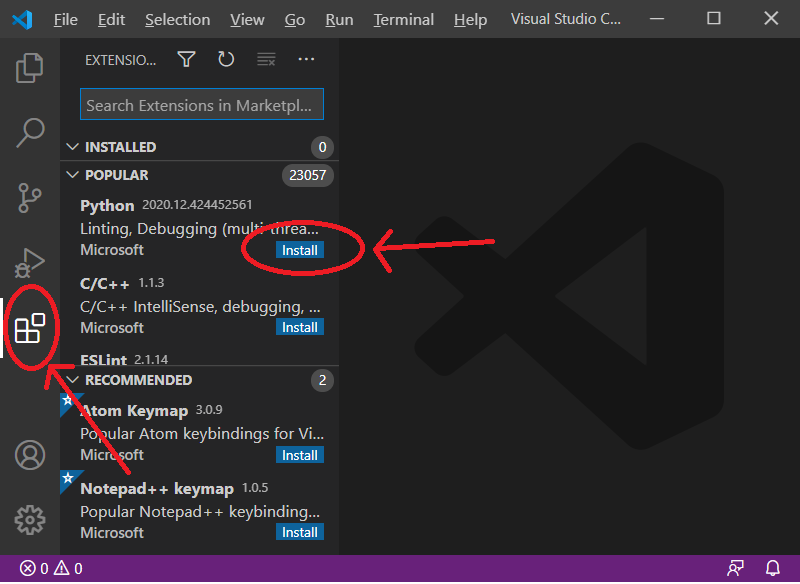This screenshot has height=584, width=800.
Task: Clear extensions search results icon
Action: click(266, 59)
